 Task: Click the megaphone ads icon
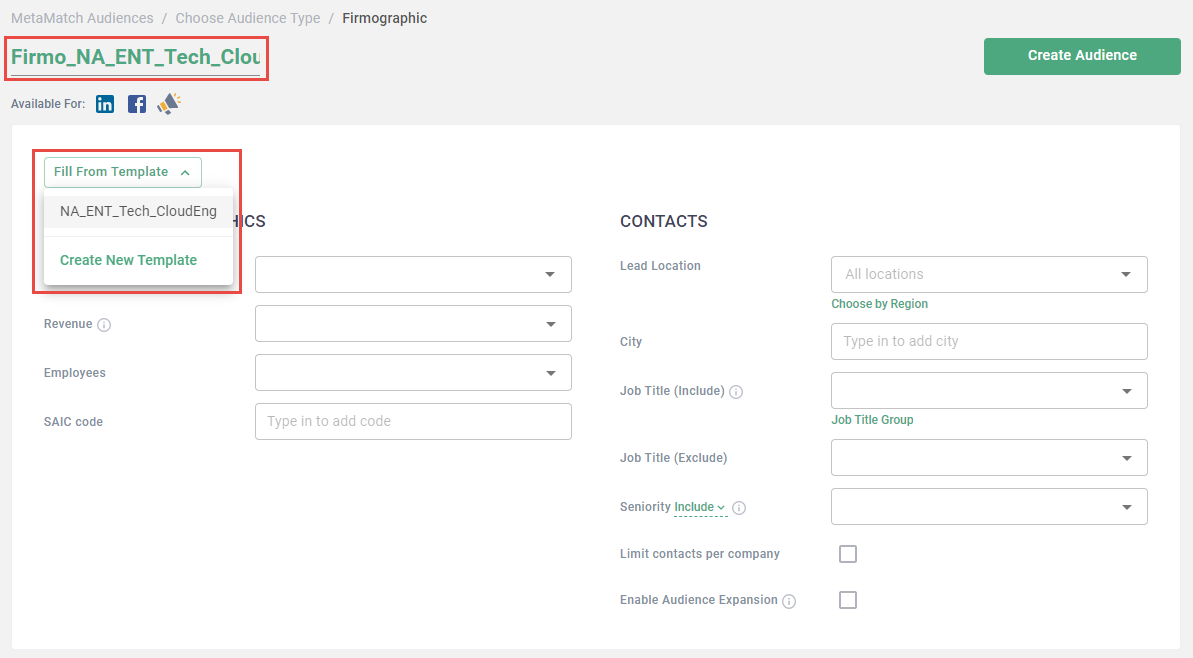tap(168, 103)
